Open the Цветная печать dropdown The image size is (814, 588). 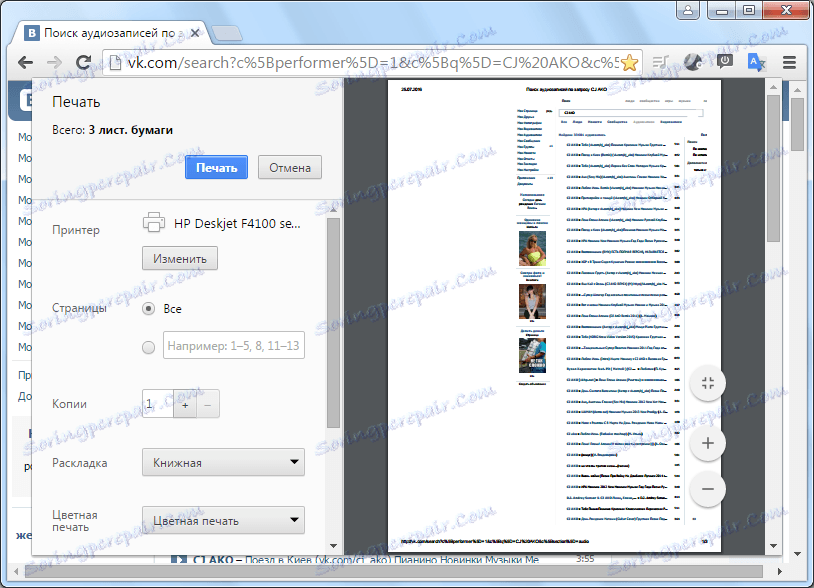[223, 521]
